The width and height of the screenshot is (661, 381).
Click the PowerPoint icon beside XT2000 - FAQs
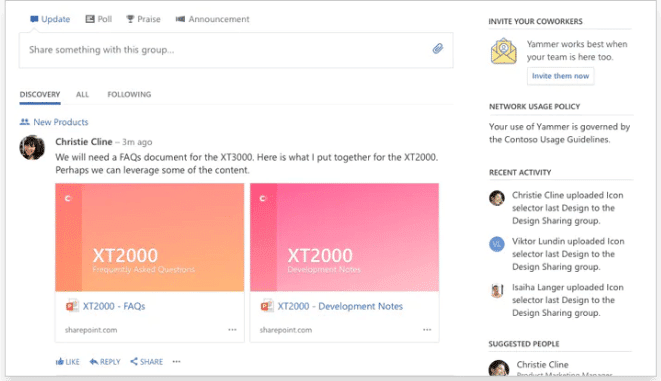click(72, 306)
